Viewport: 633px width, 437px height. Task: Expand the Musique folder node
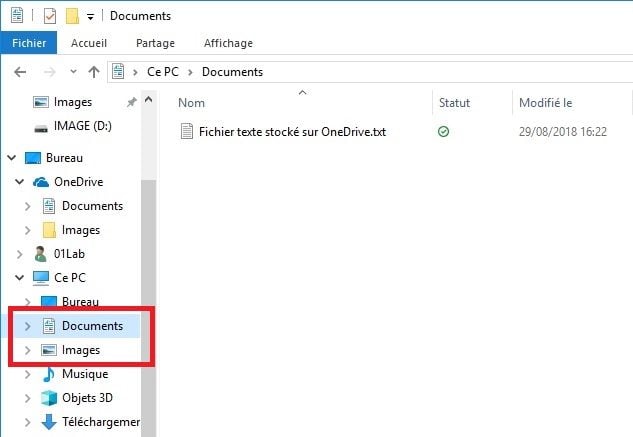pos(27,374)
